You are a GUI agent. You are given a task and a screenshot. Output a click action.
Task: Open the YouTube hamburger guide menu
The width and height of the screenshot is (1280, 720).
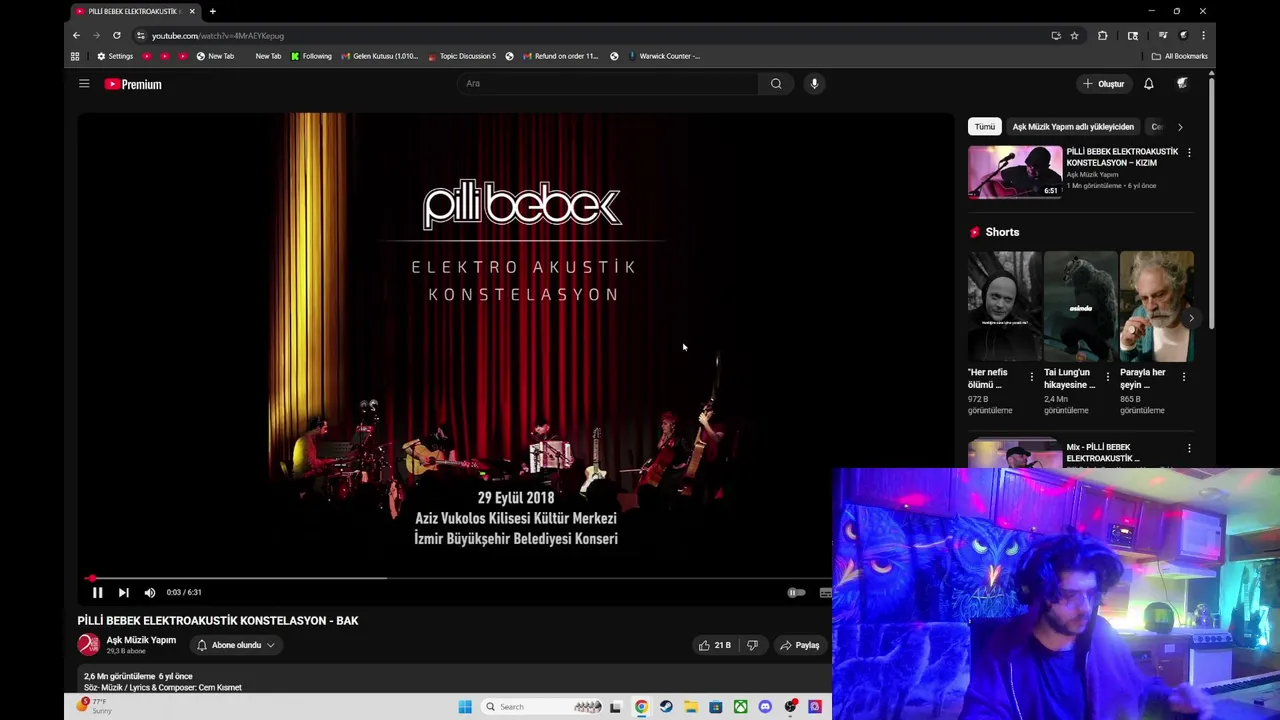click(x=84, y=84)
